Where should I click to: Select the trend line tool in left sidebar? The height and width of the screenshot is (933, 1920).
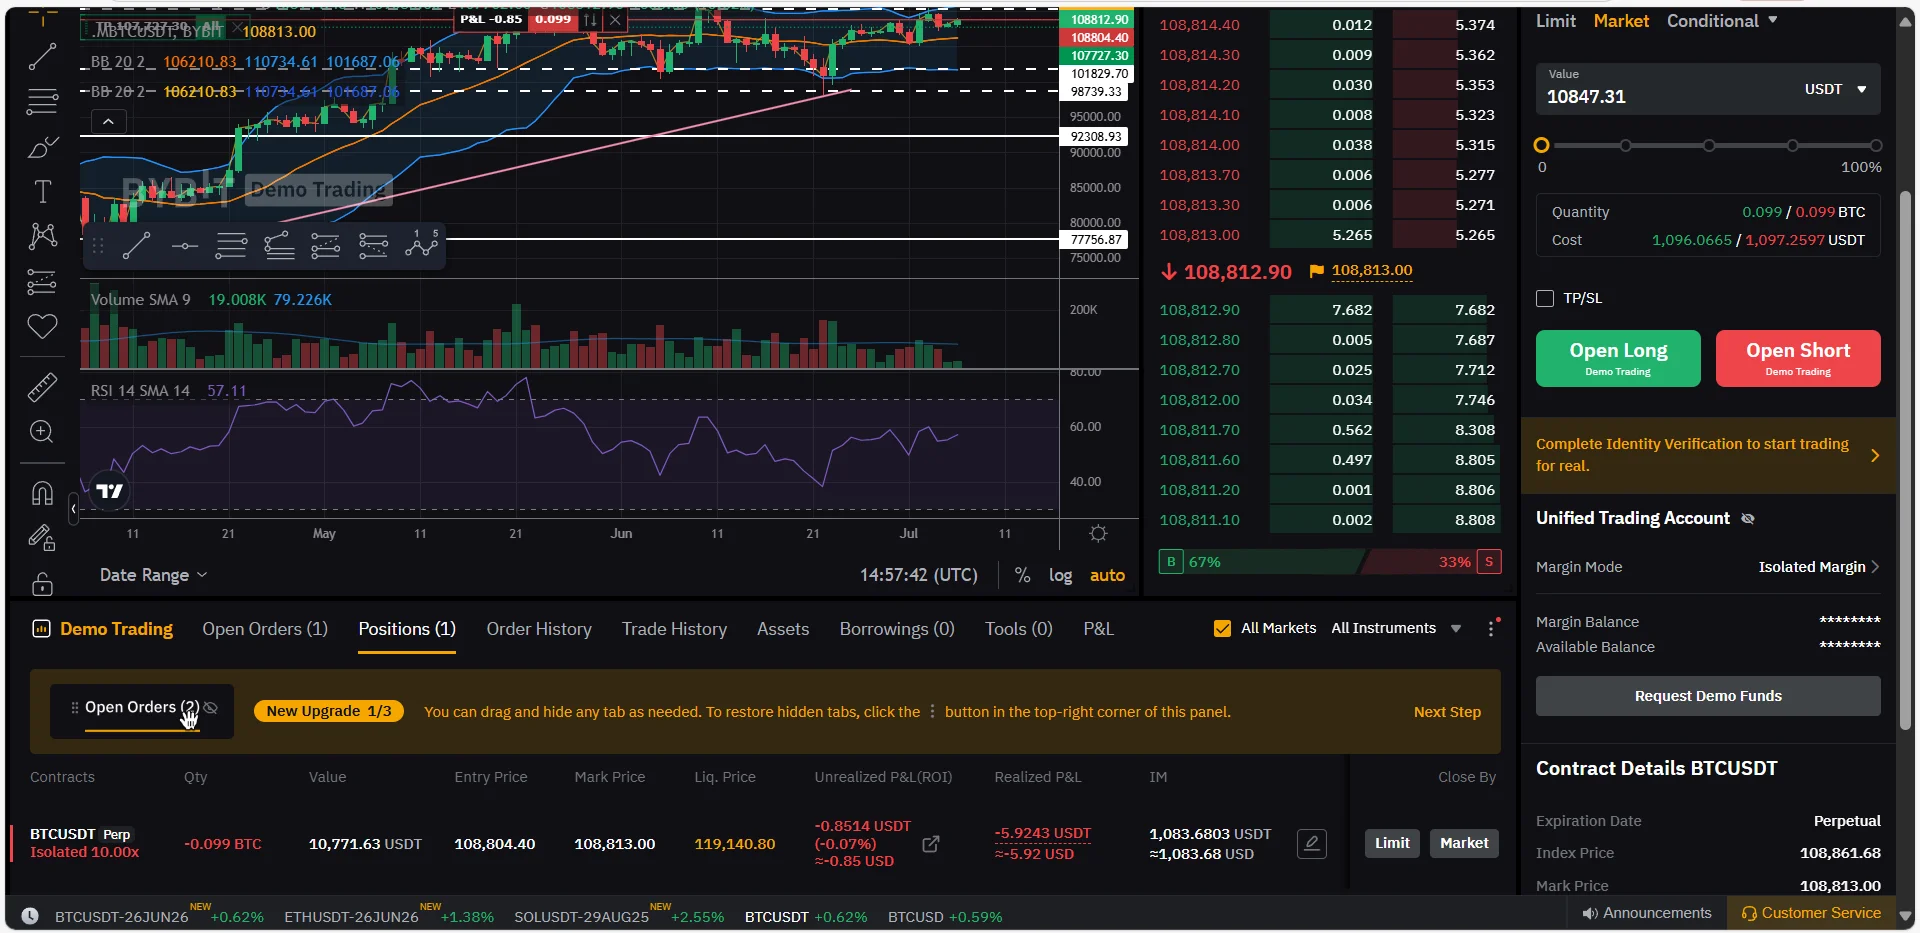pos(42,57)
